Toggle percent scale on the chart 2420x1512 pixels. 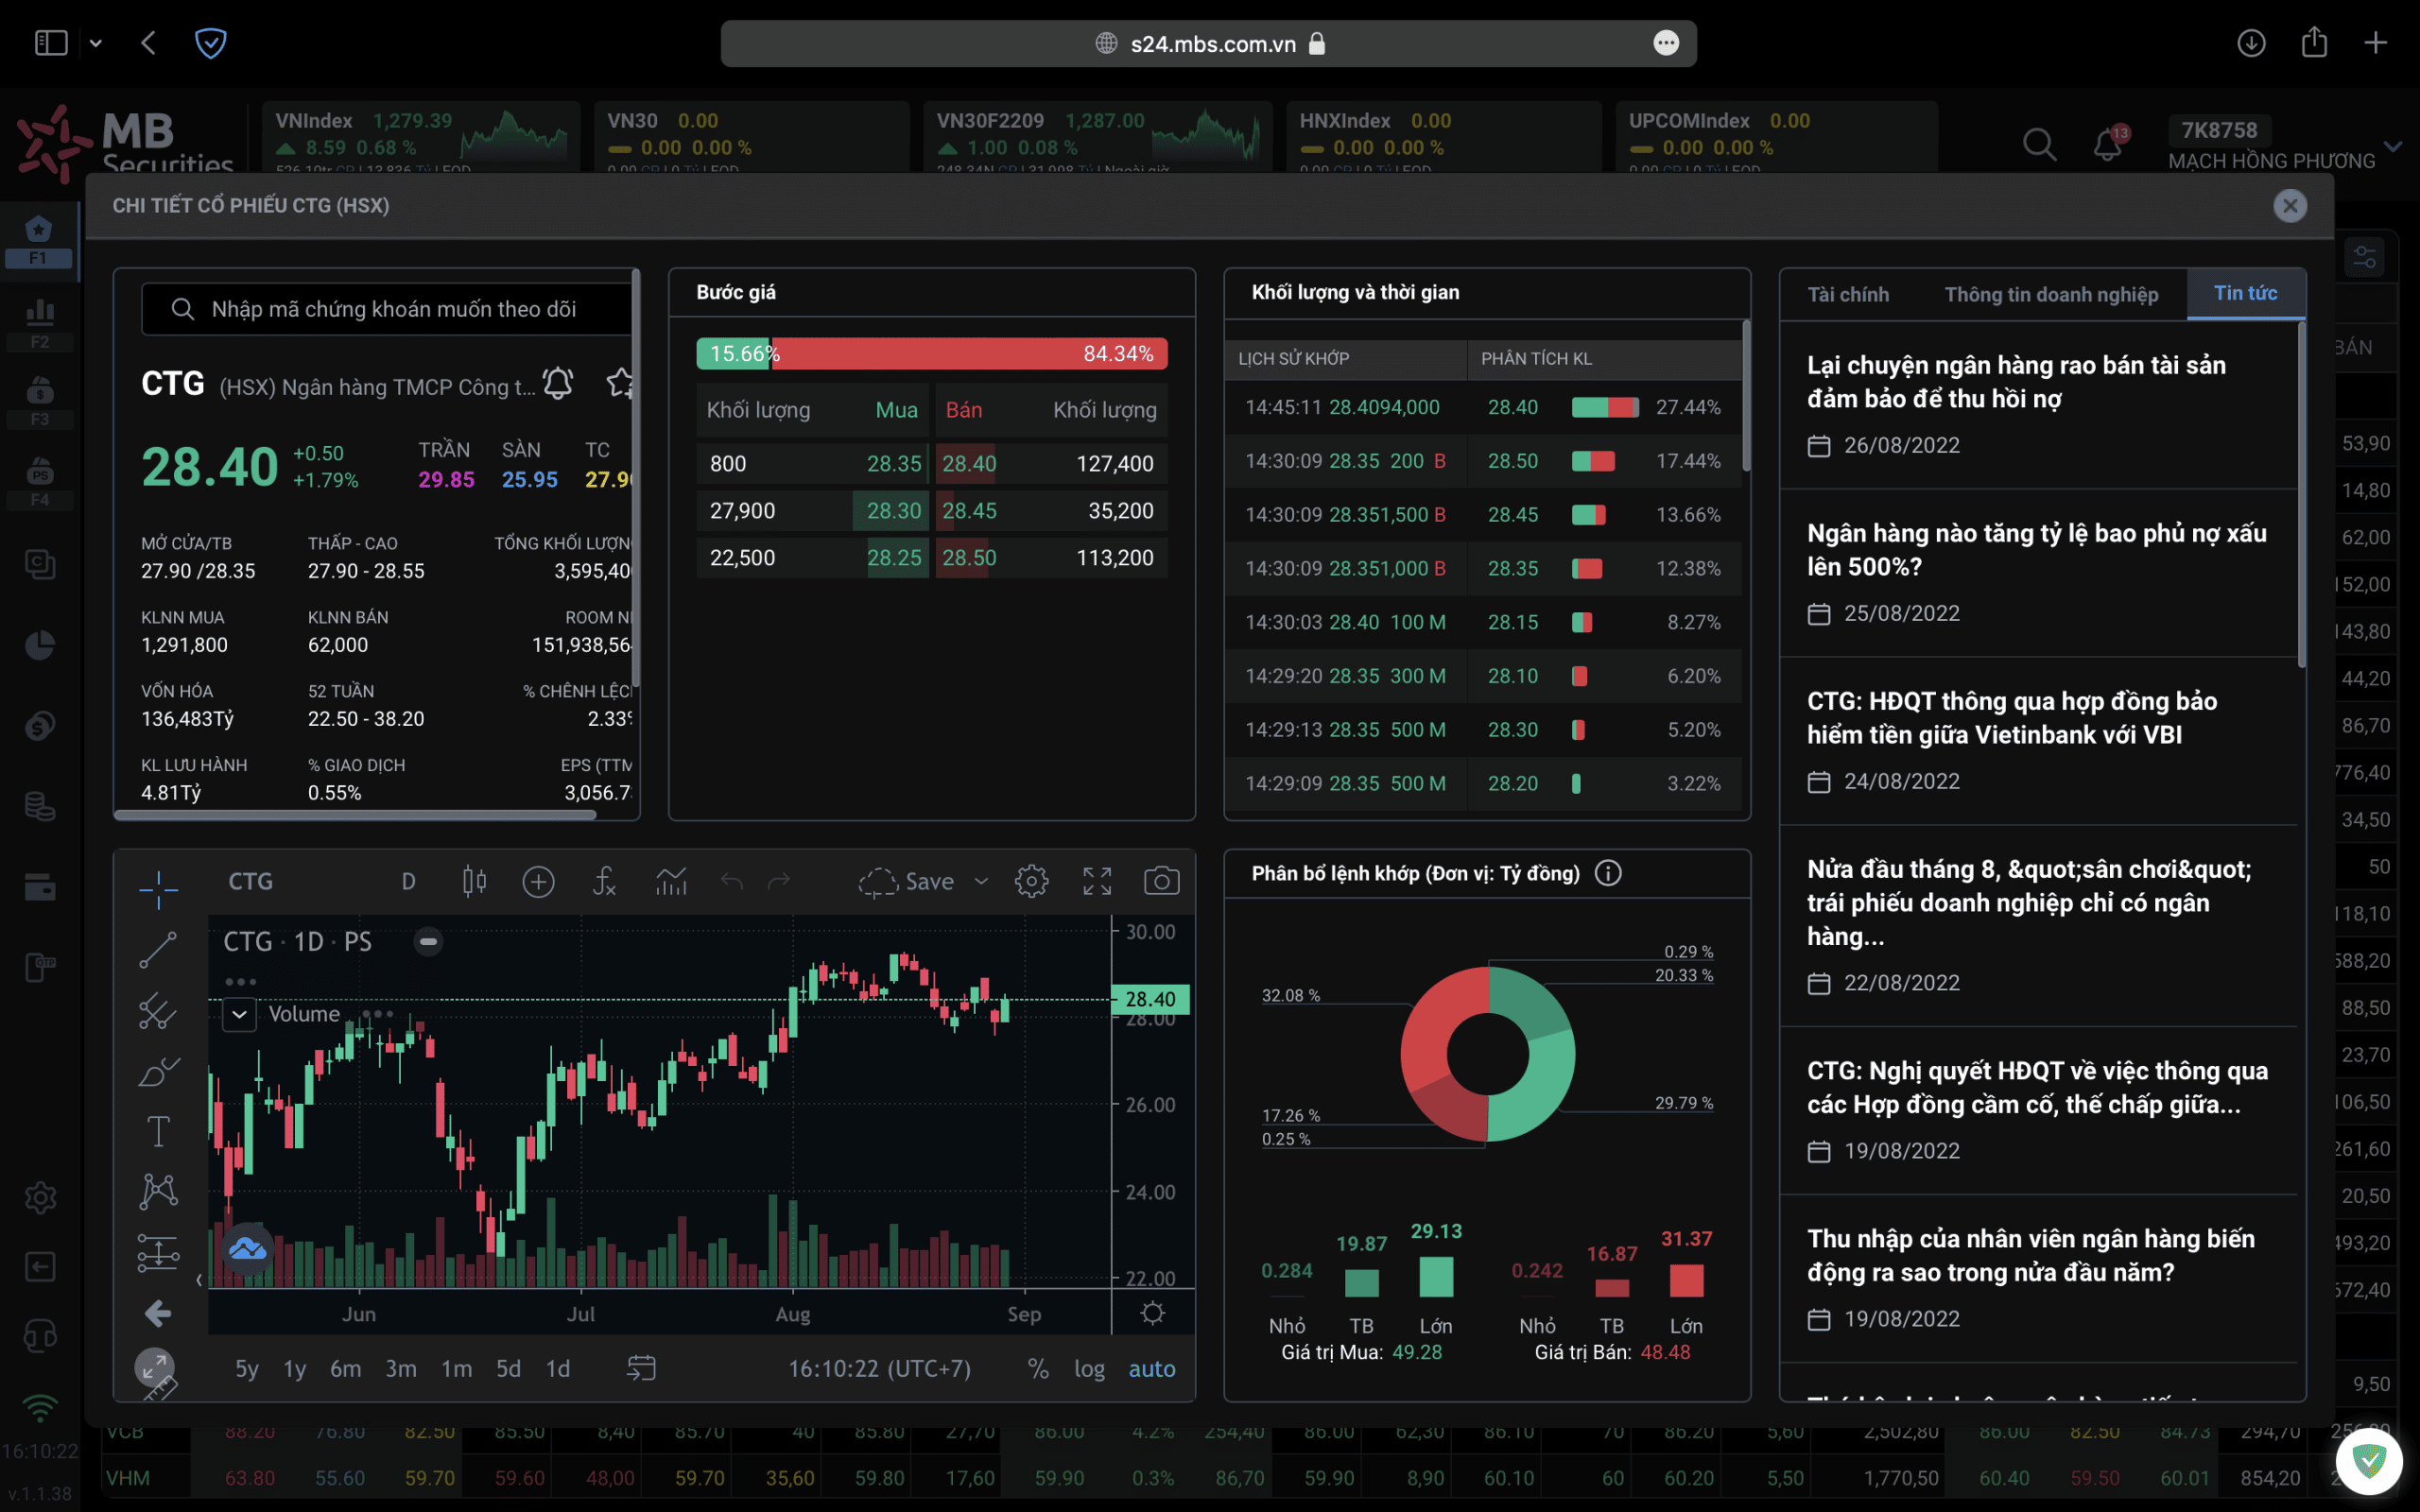coord(1038,1368)
